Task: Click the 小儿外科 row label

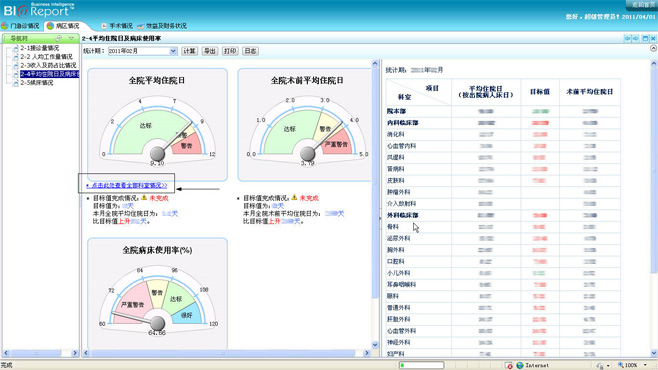Action: tap(398, 273)
